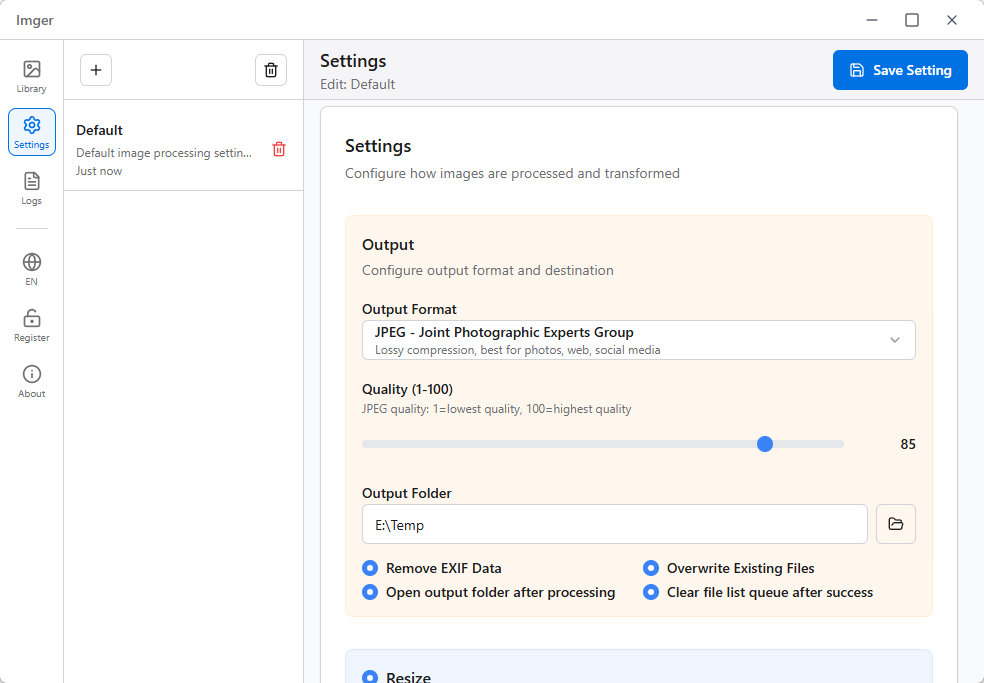
Task: Browse for output folder
Action: (x=895, y=524)
